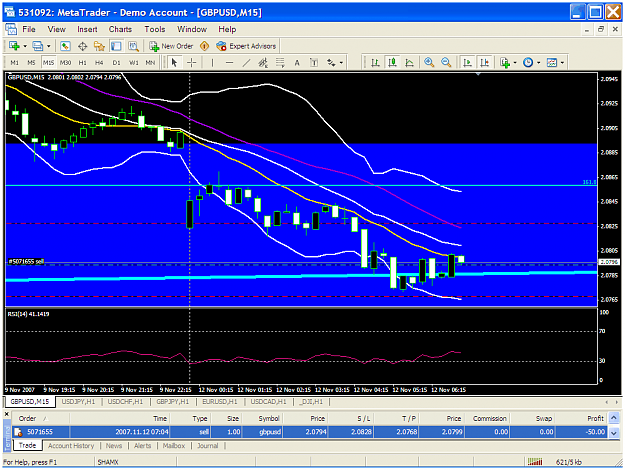Open the New Chart dropdown arrow
Viewport: 625px width, 470px height.
(x=25, y=46)
